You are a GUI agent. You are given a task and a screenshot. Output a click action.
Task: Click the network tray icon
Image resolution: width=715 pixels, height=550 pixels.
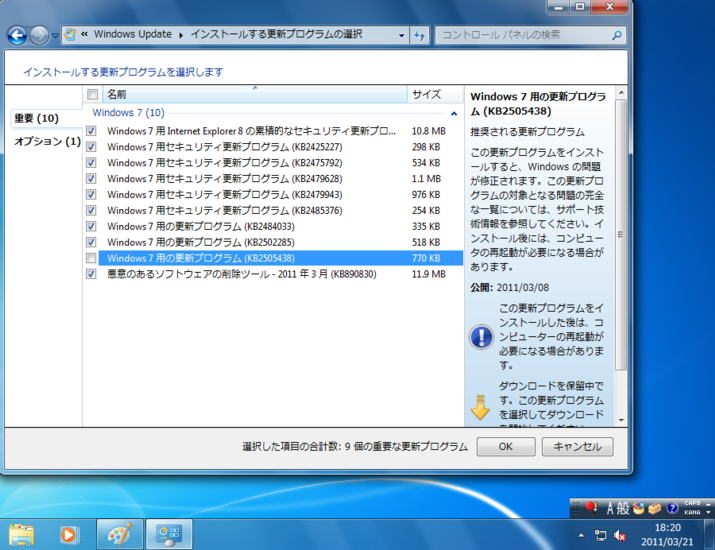(601, 535)
